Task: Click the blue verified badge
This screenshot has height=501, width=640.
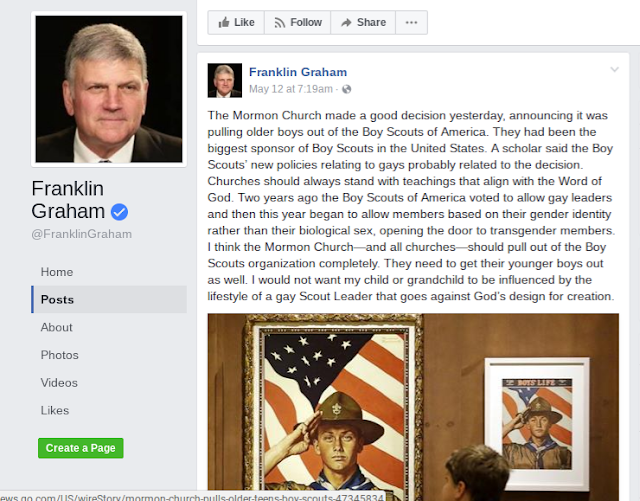Action: point(120,212)
